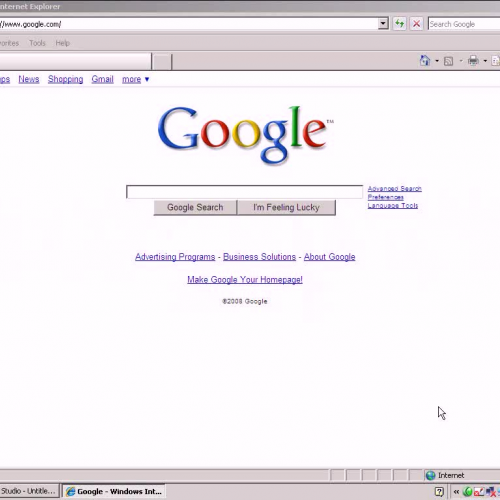This screenshot has height=500, width=500.
Task: Click Make Google Your Homepage link
Action: coord(245,280)
